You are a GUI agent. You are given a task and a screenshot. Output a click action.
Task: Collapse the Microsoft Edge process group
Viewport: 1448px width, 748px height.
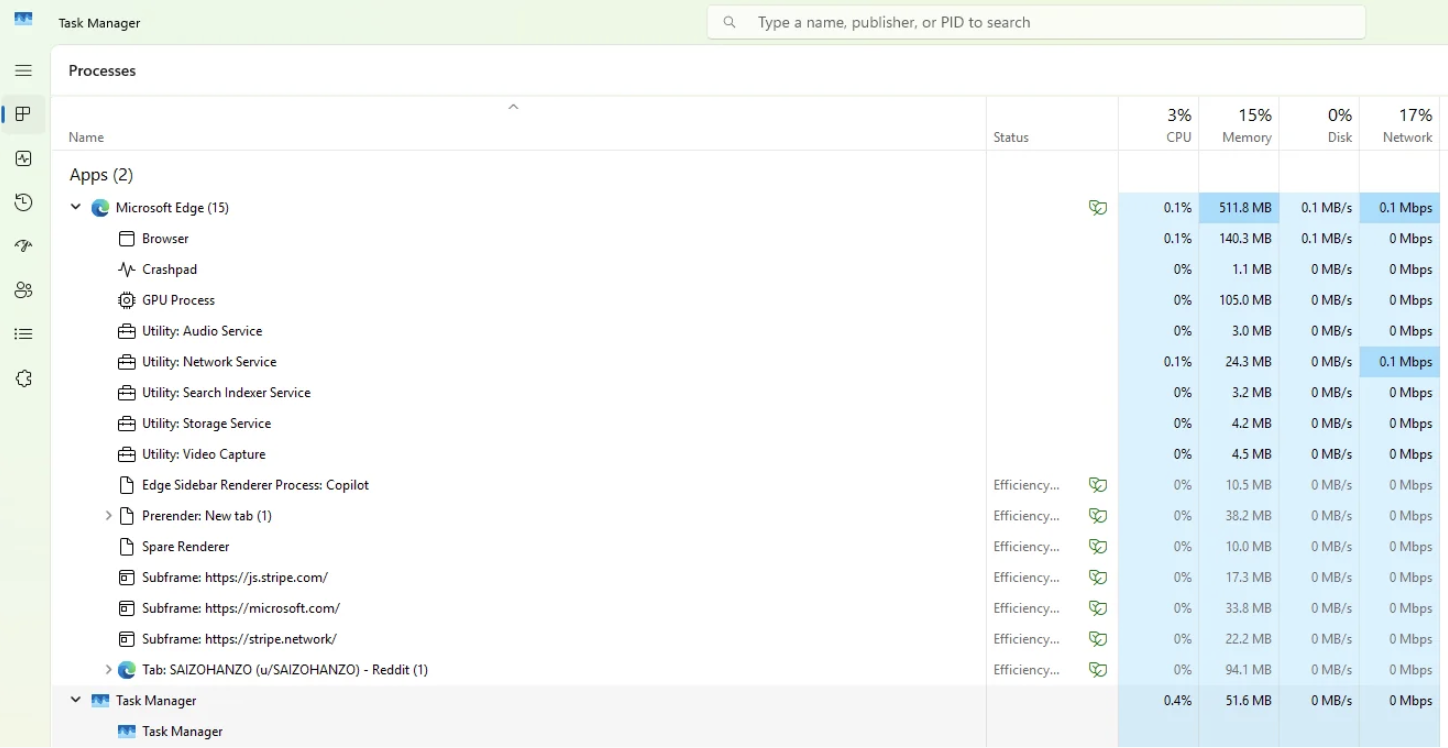pyautogui.click(x=75, y=207)
